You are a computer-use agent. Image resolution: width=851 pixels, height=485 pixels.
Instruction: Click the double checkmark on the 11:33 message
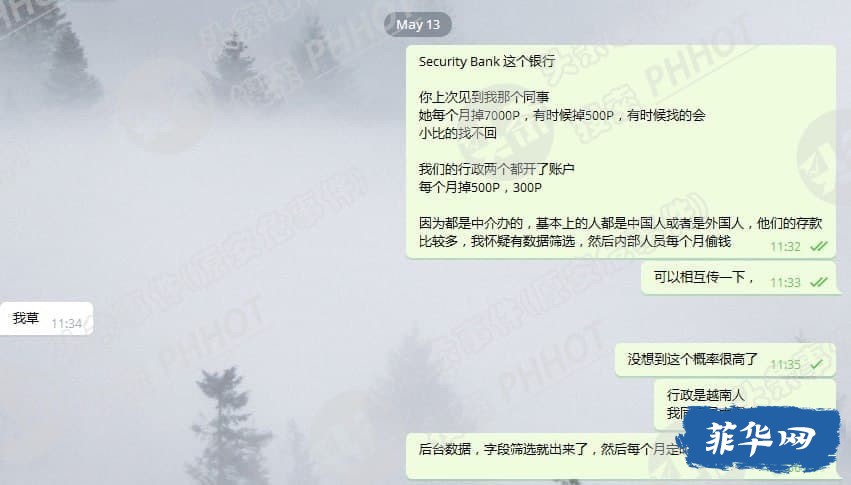point(818,282)
